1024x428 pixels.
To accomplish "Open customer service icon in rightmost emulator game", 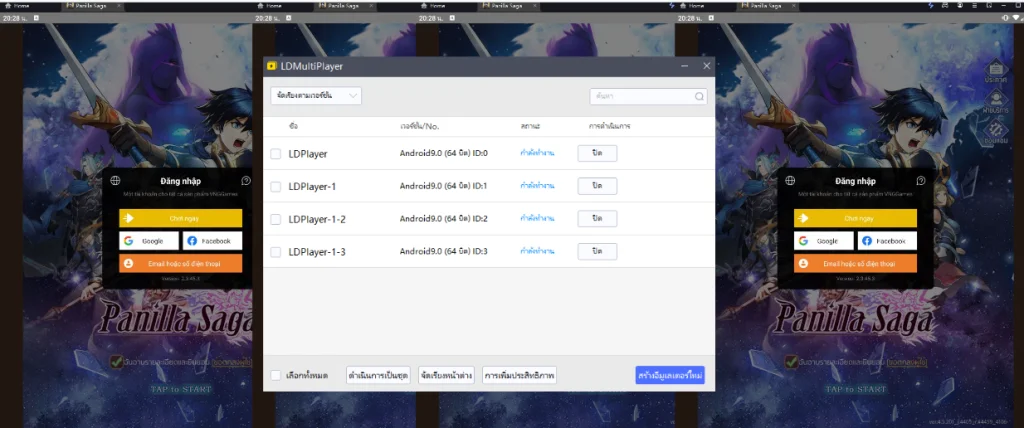I will click(995, 102).
